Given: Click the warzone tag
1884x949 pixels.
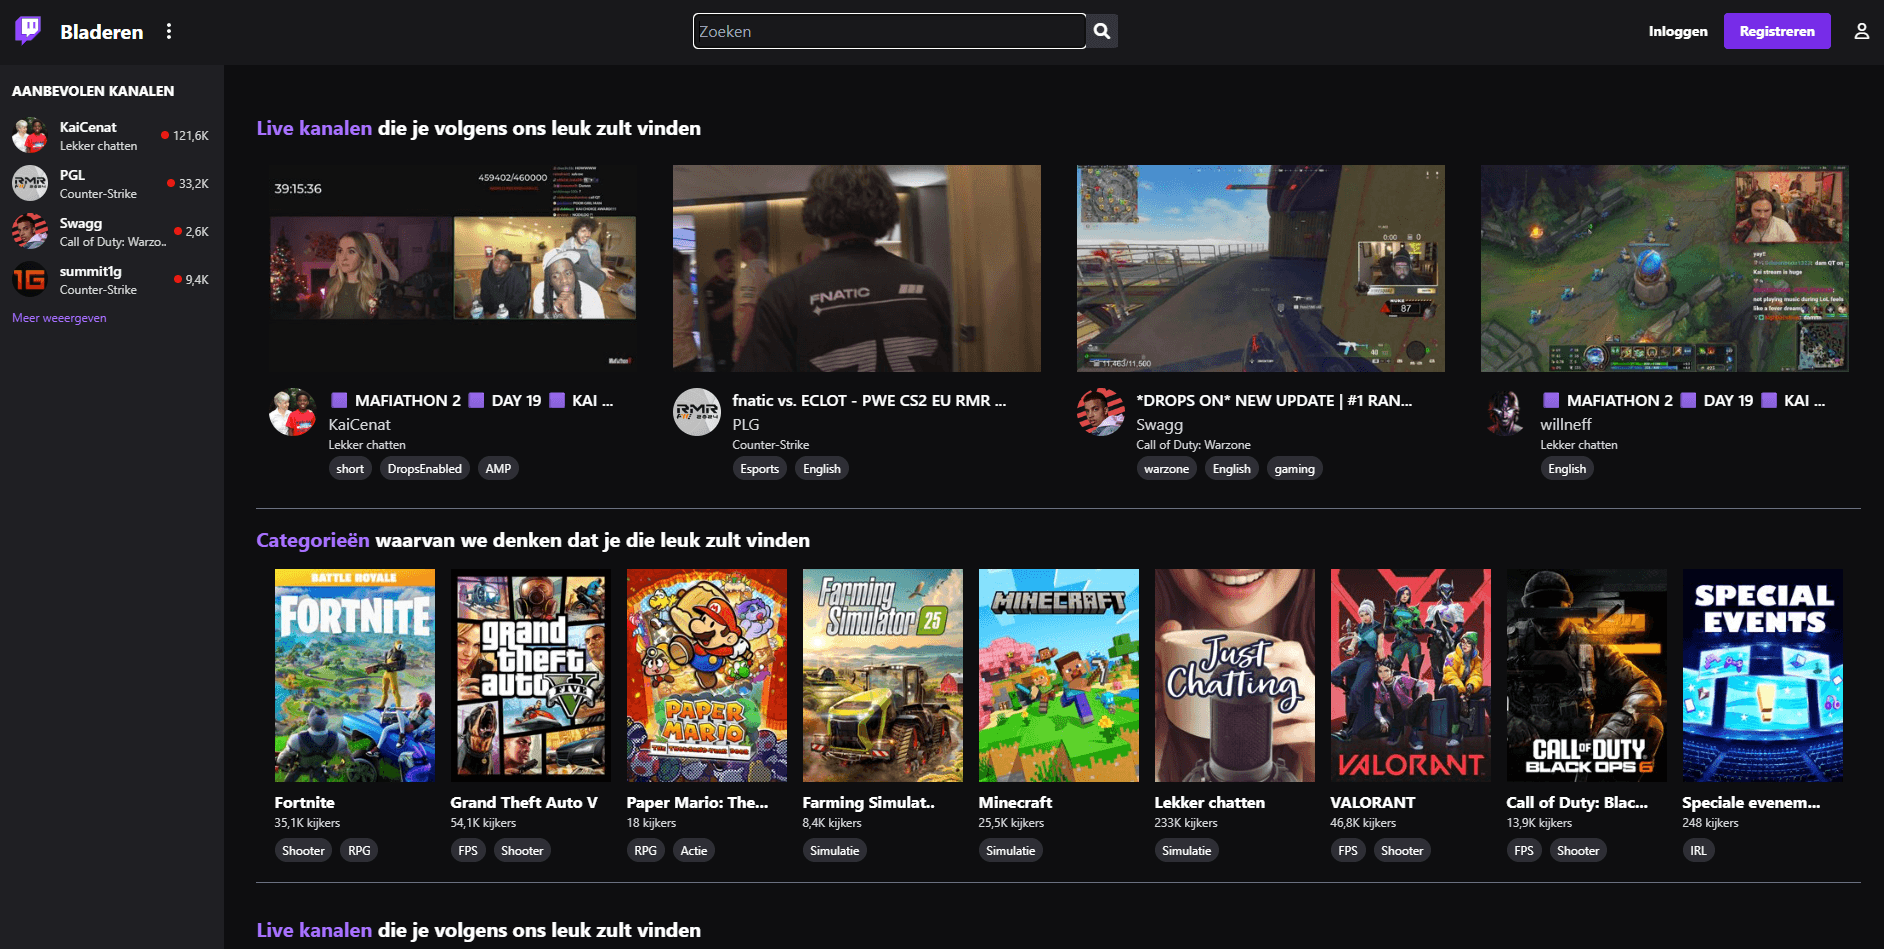Looking at the screenshot, I should [x=1167, y=469].
